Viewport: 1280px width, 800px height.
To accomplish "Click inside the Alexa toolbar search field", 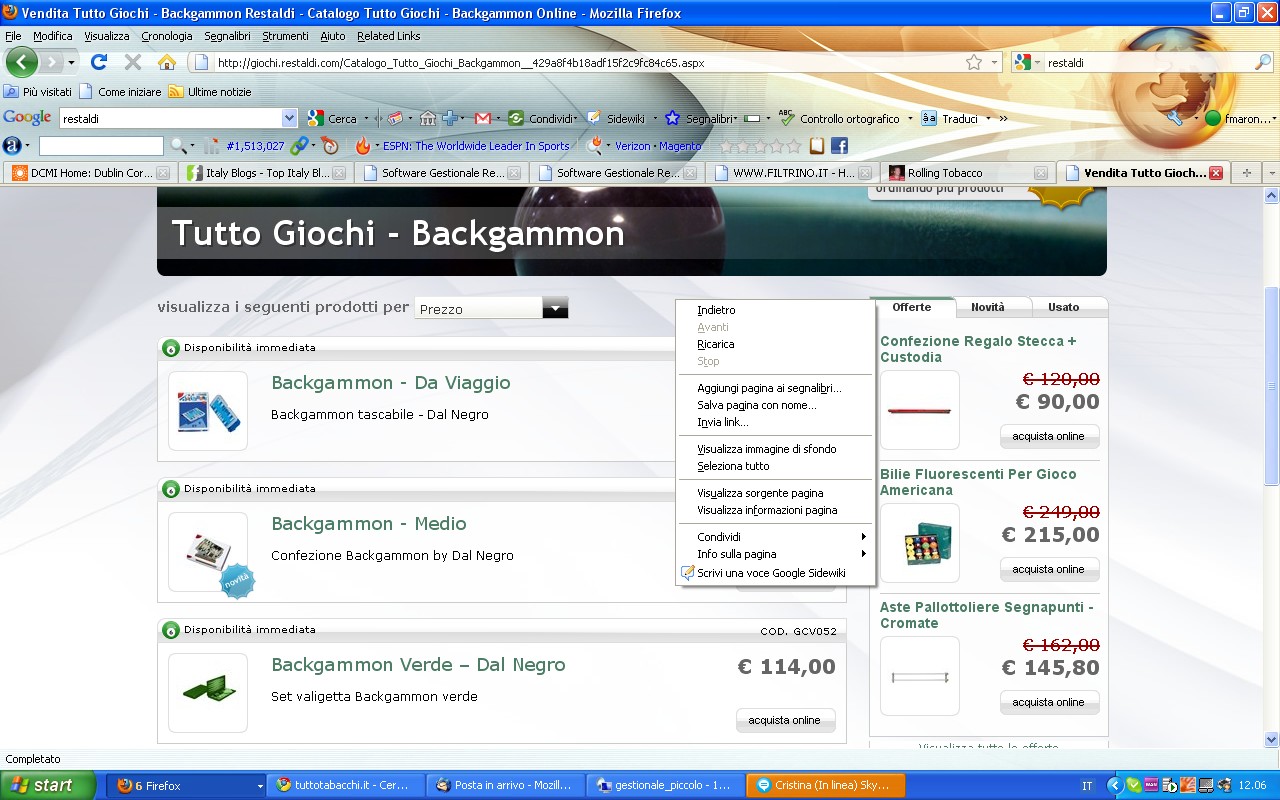I will click(100, 146).
